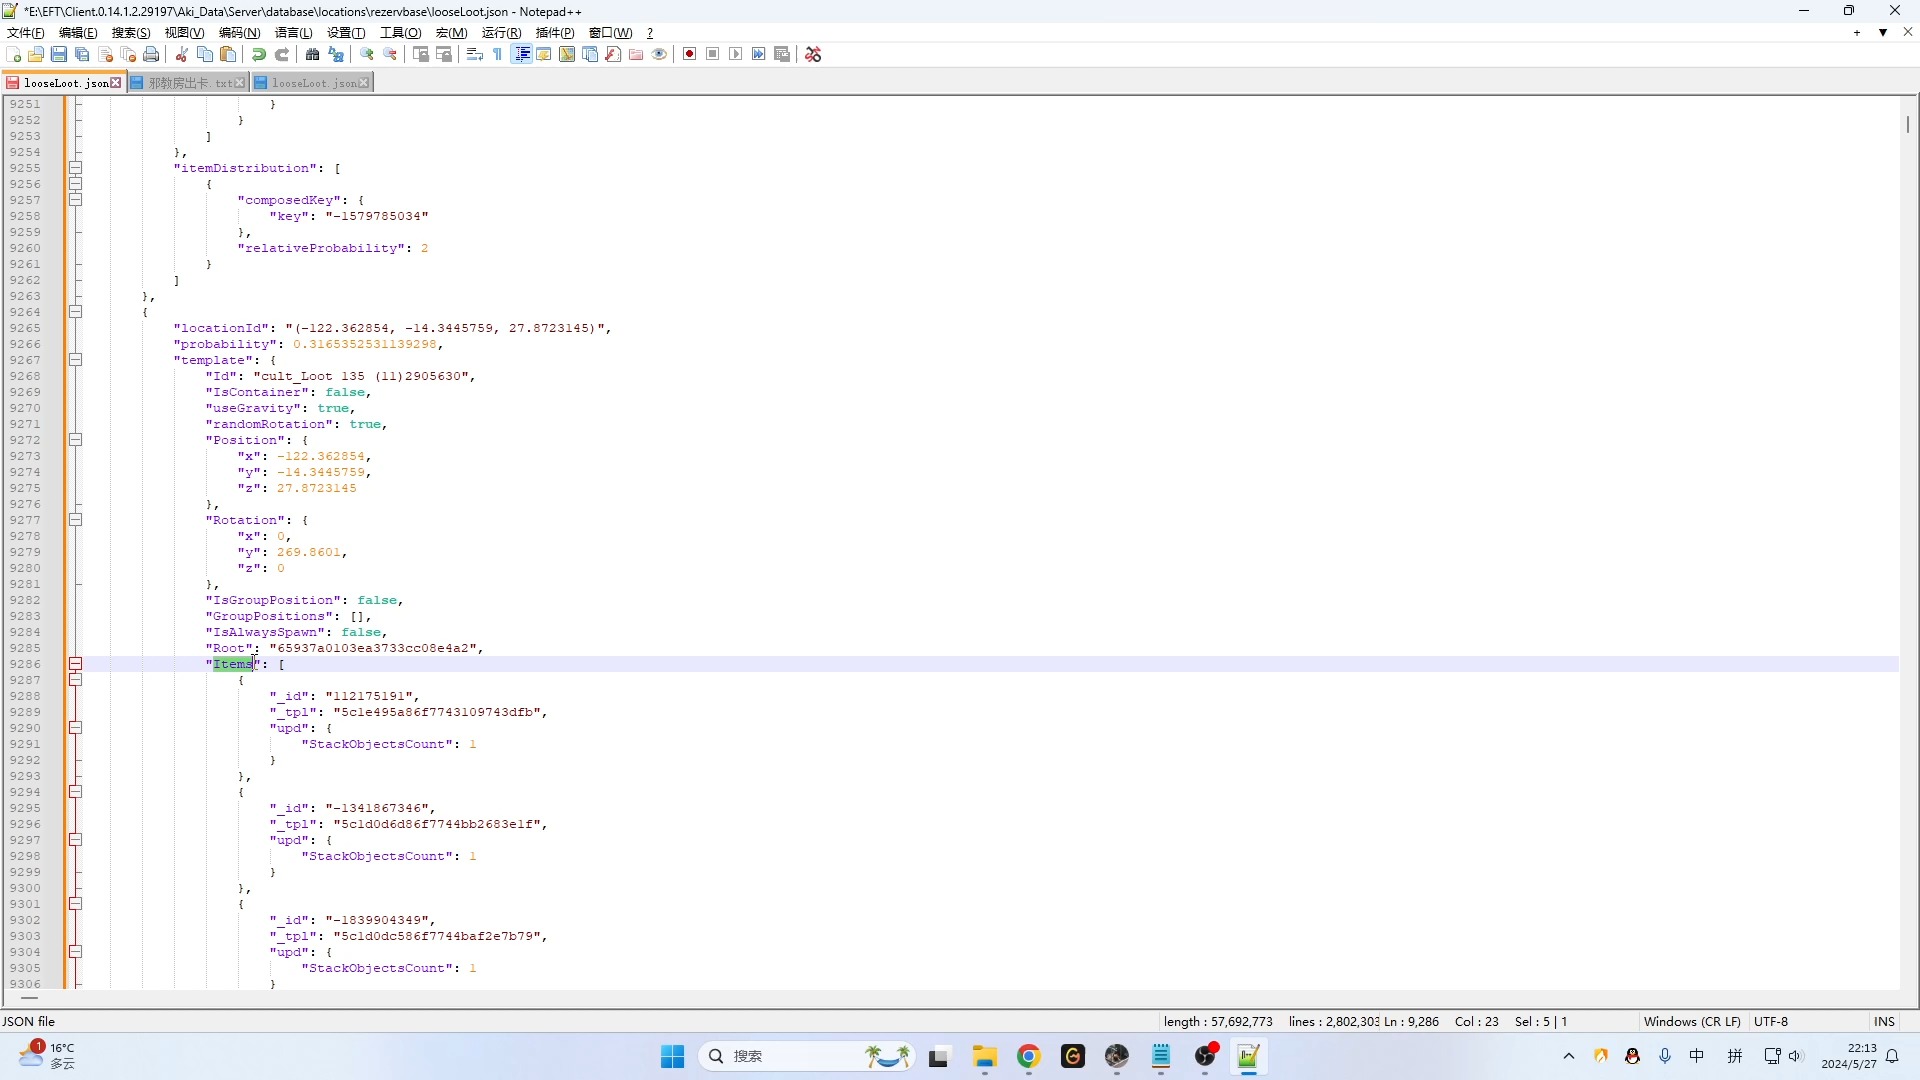The image size is (1920, 1080).
Task: Click the zoom in icon in toolbar
Action: (x=367, y=54)
